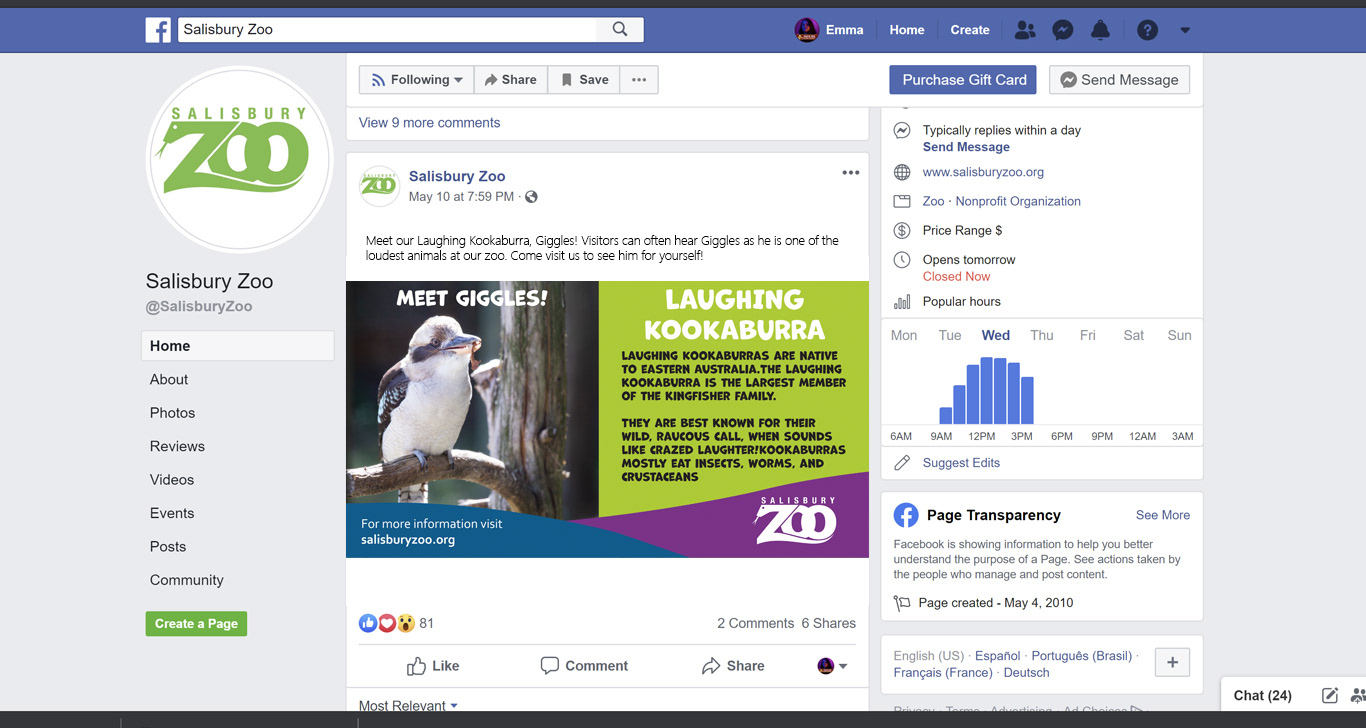The image size is (1366, 728).
Task: Like the kookaburra post
Action: 433,666
